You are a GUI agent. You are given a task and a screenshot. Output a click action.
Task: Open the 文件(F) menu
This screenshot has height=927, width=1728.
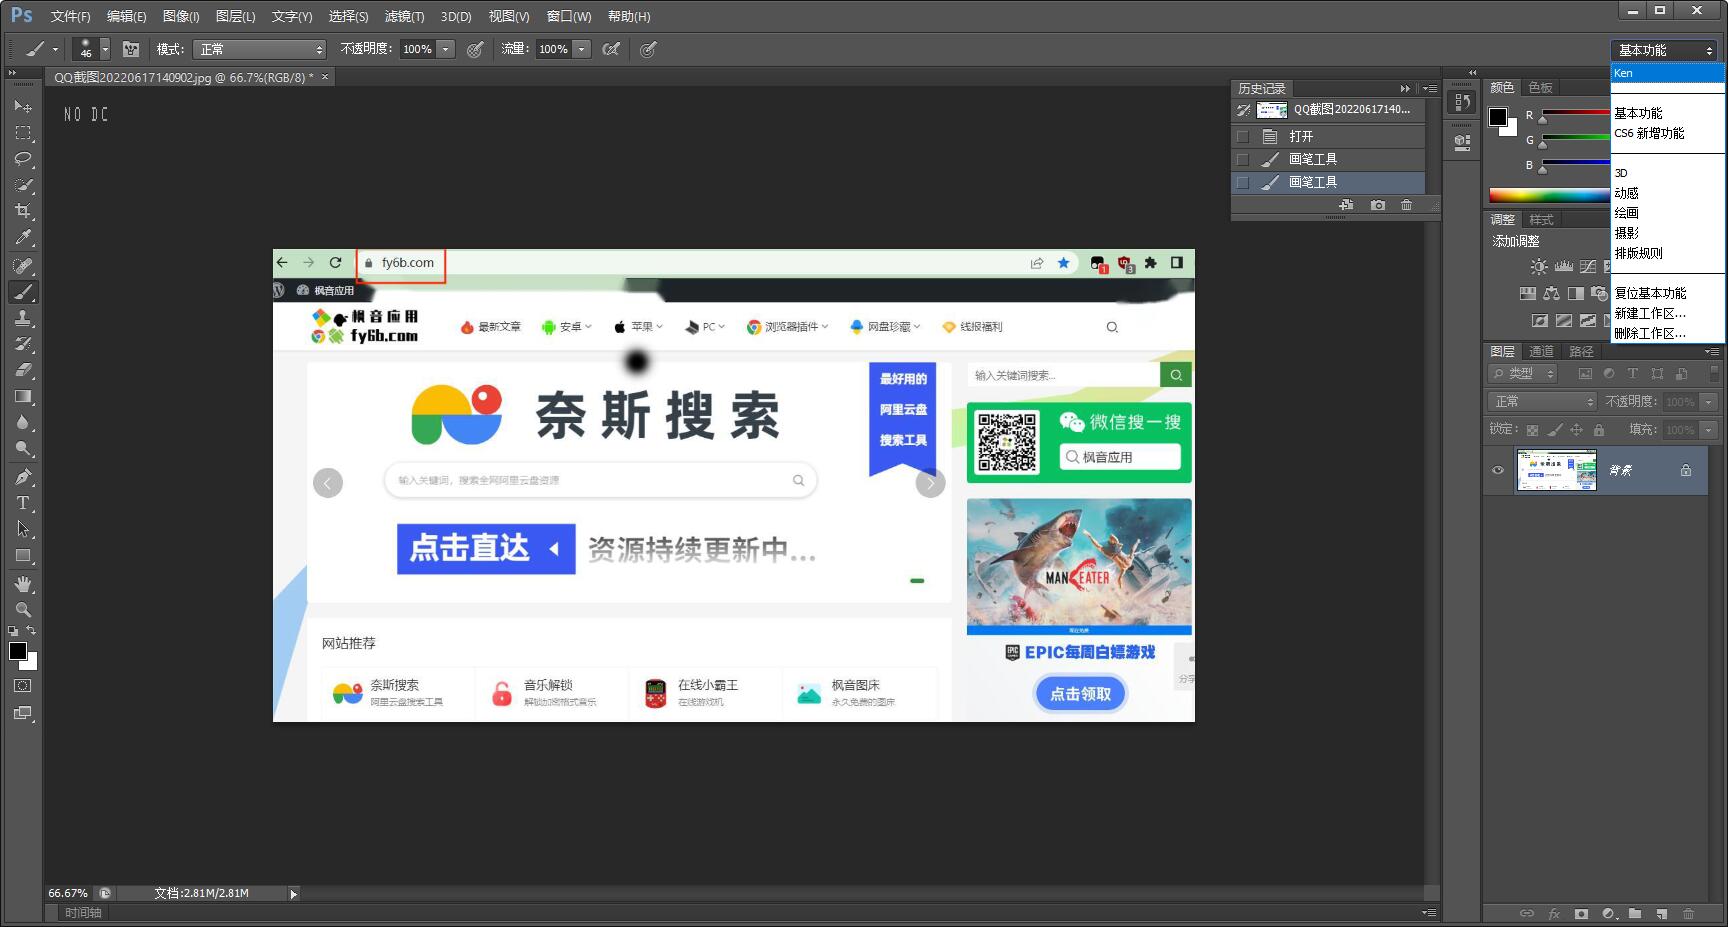click(70, 16)
